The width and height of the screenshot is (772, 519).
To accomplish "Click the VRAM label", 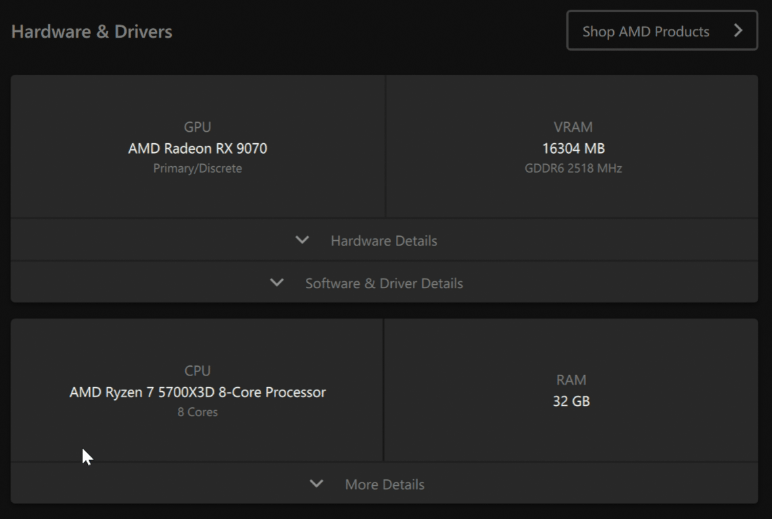I will [573, 127].
